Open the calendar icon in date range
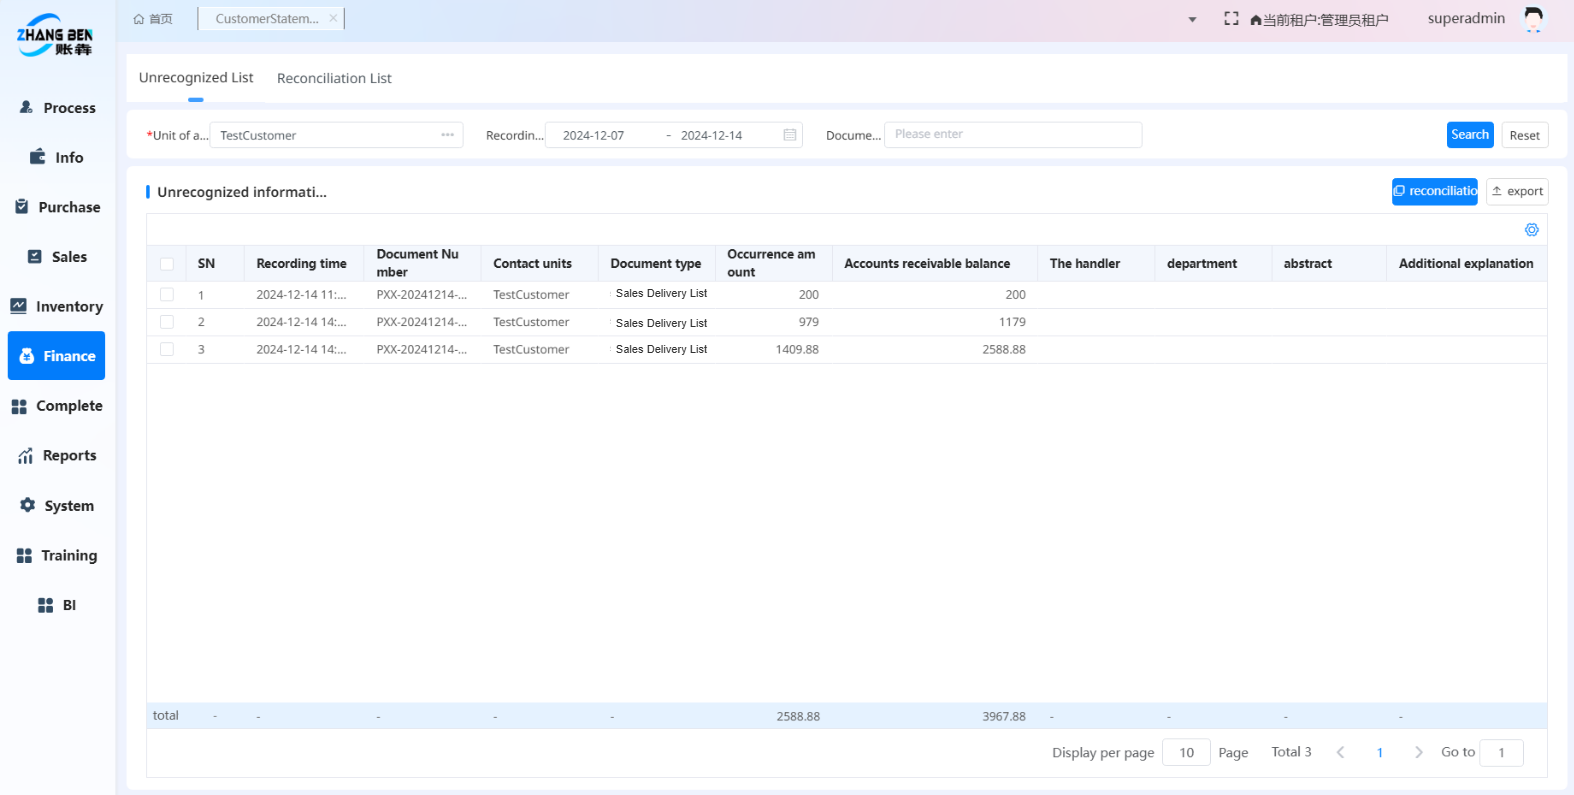 pos(790,135)
